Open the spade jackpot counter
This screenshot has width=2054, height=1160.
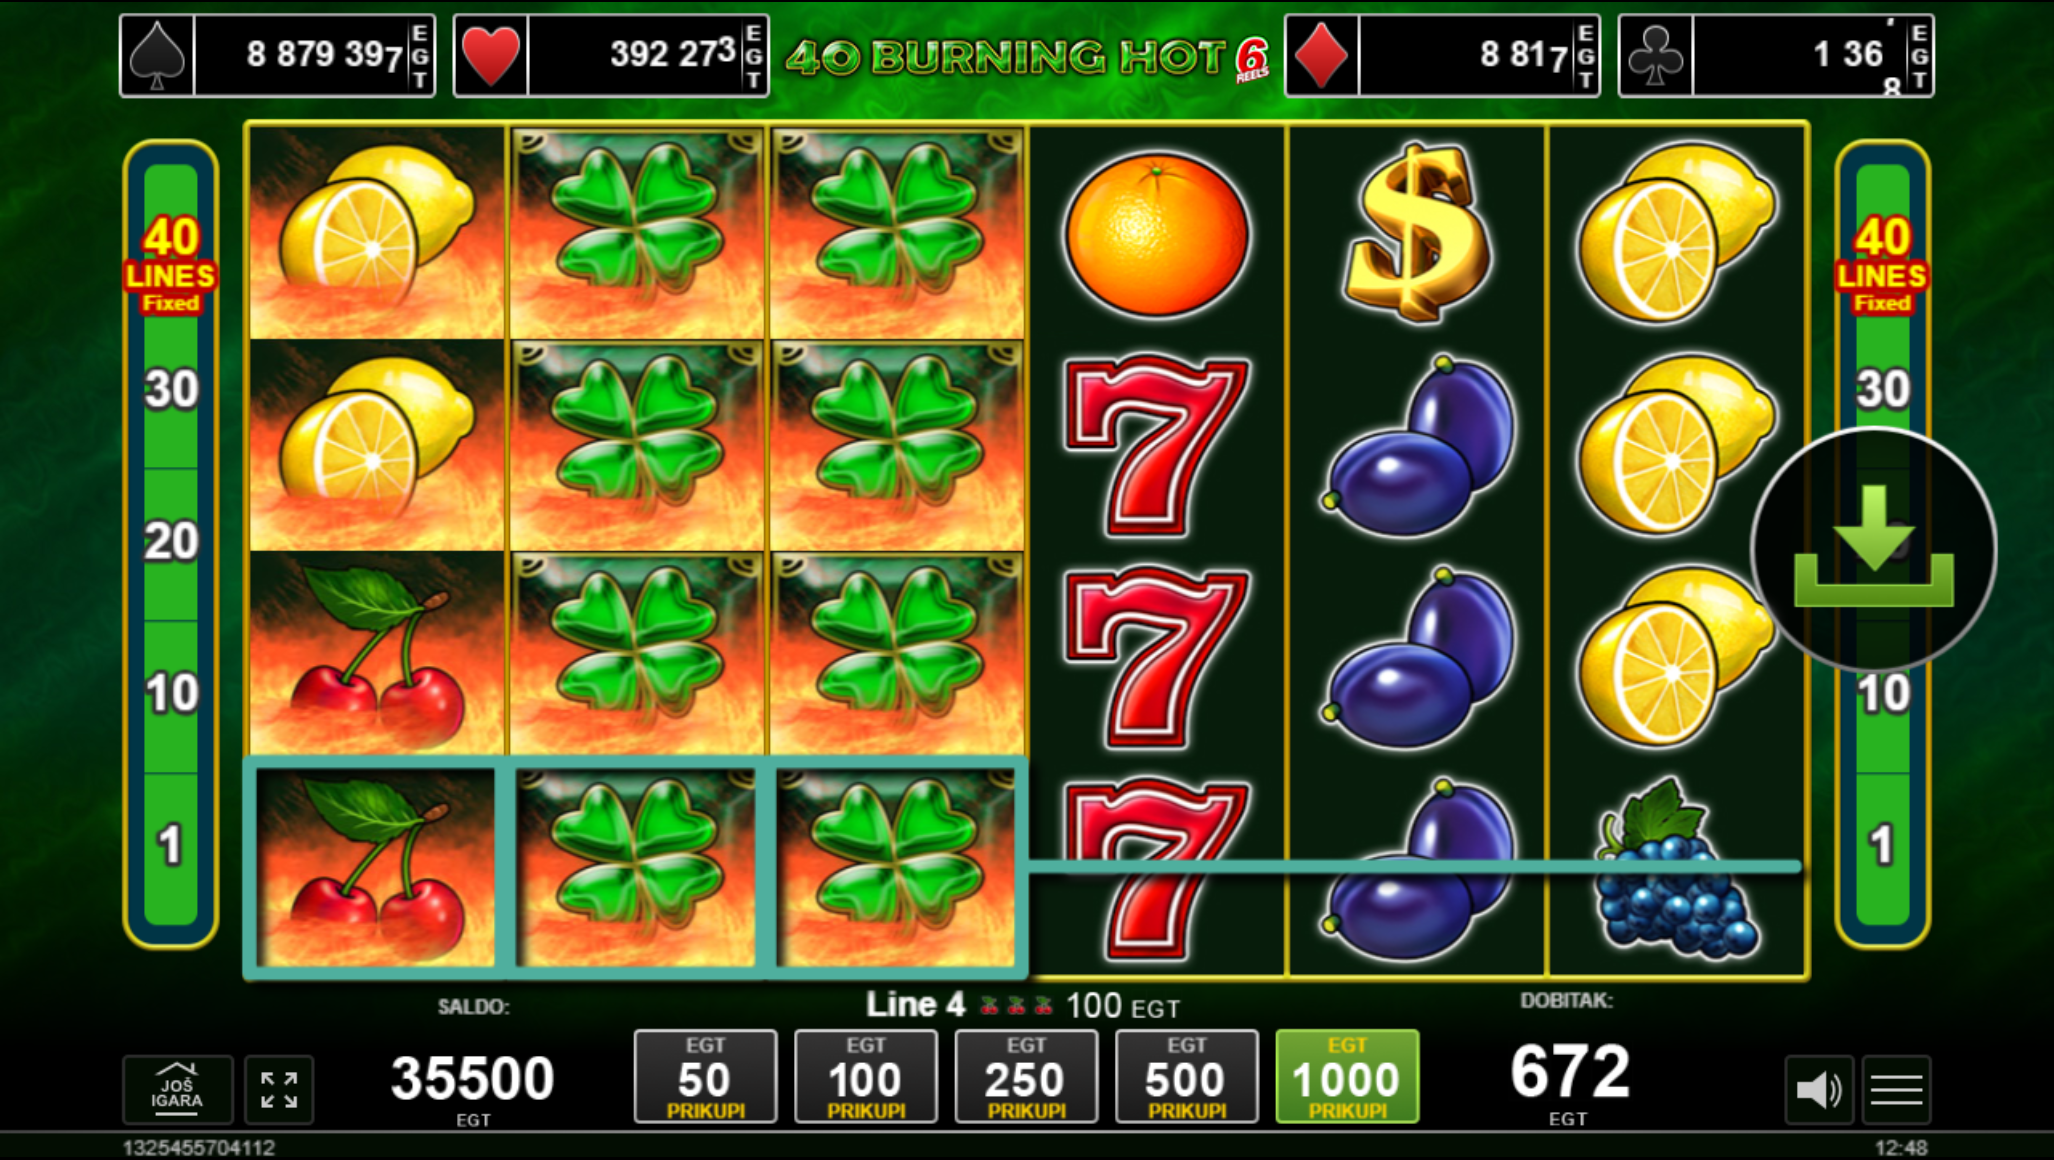[x=277, y=56]
